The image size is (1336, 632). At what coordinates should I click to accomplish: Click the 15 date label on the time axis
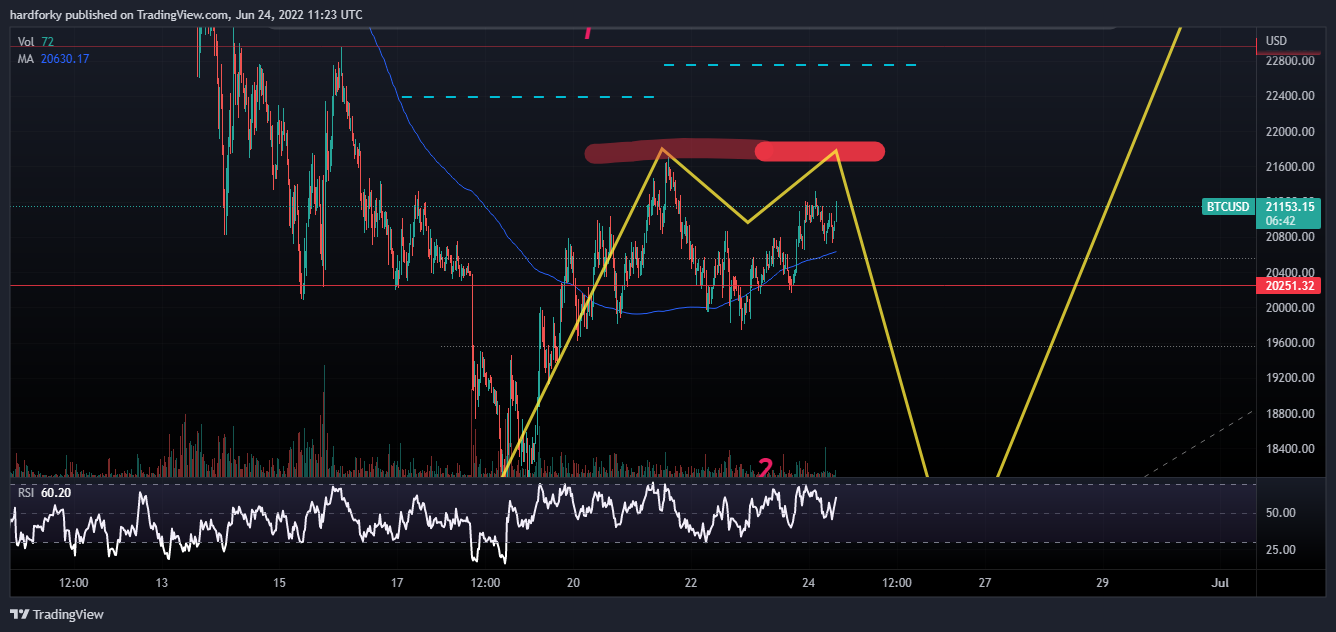279,581
